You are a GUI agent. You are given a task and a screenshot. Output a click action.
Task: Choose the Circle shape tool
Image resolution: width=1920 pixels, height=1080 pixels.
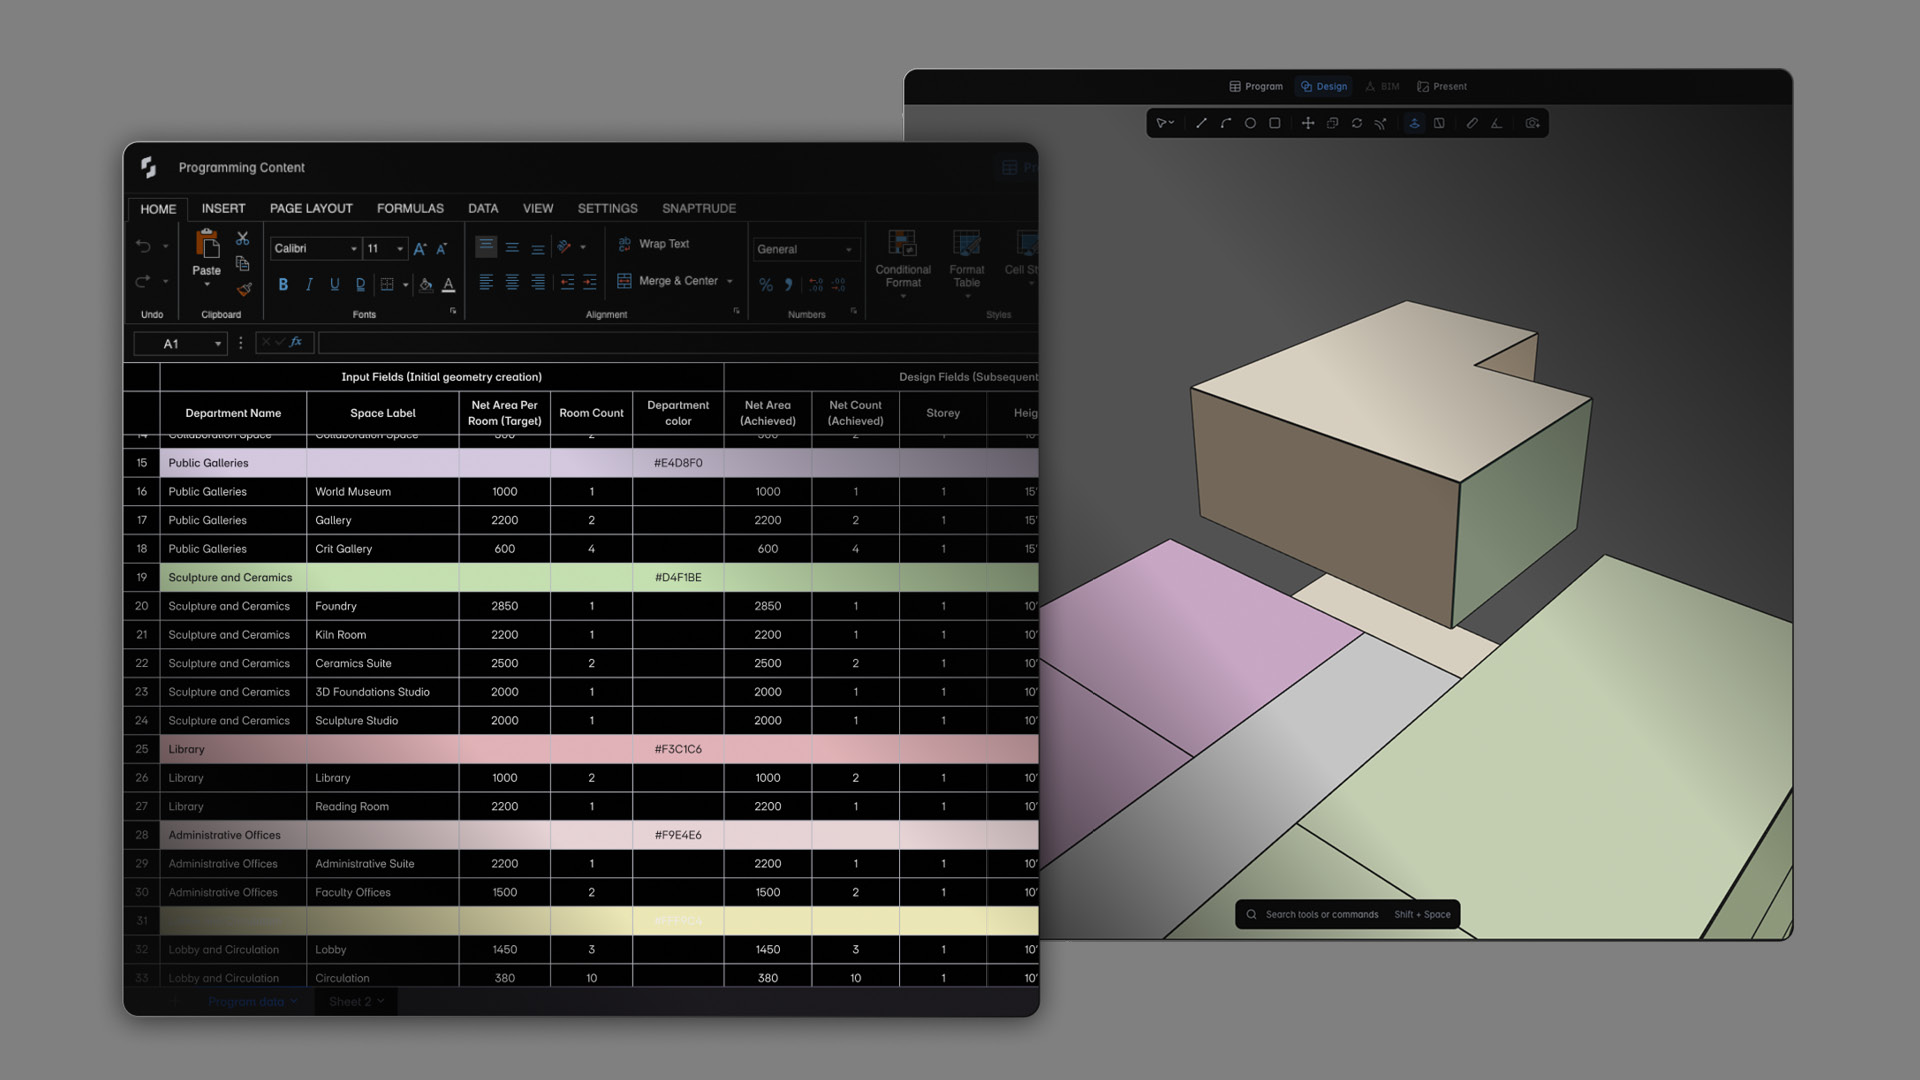point(1250,124)
